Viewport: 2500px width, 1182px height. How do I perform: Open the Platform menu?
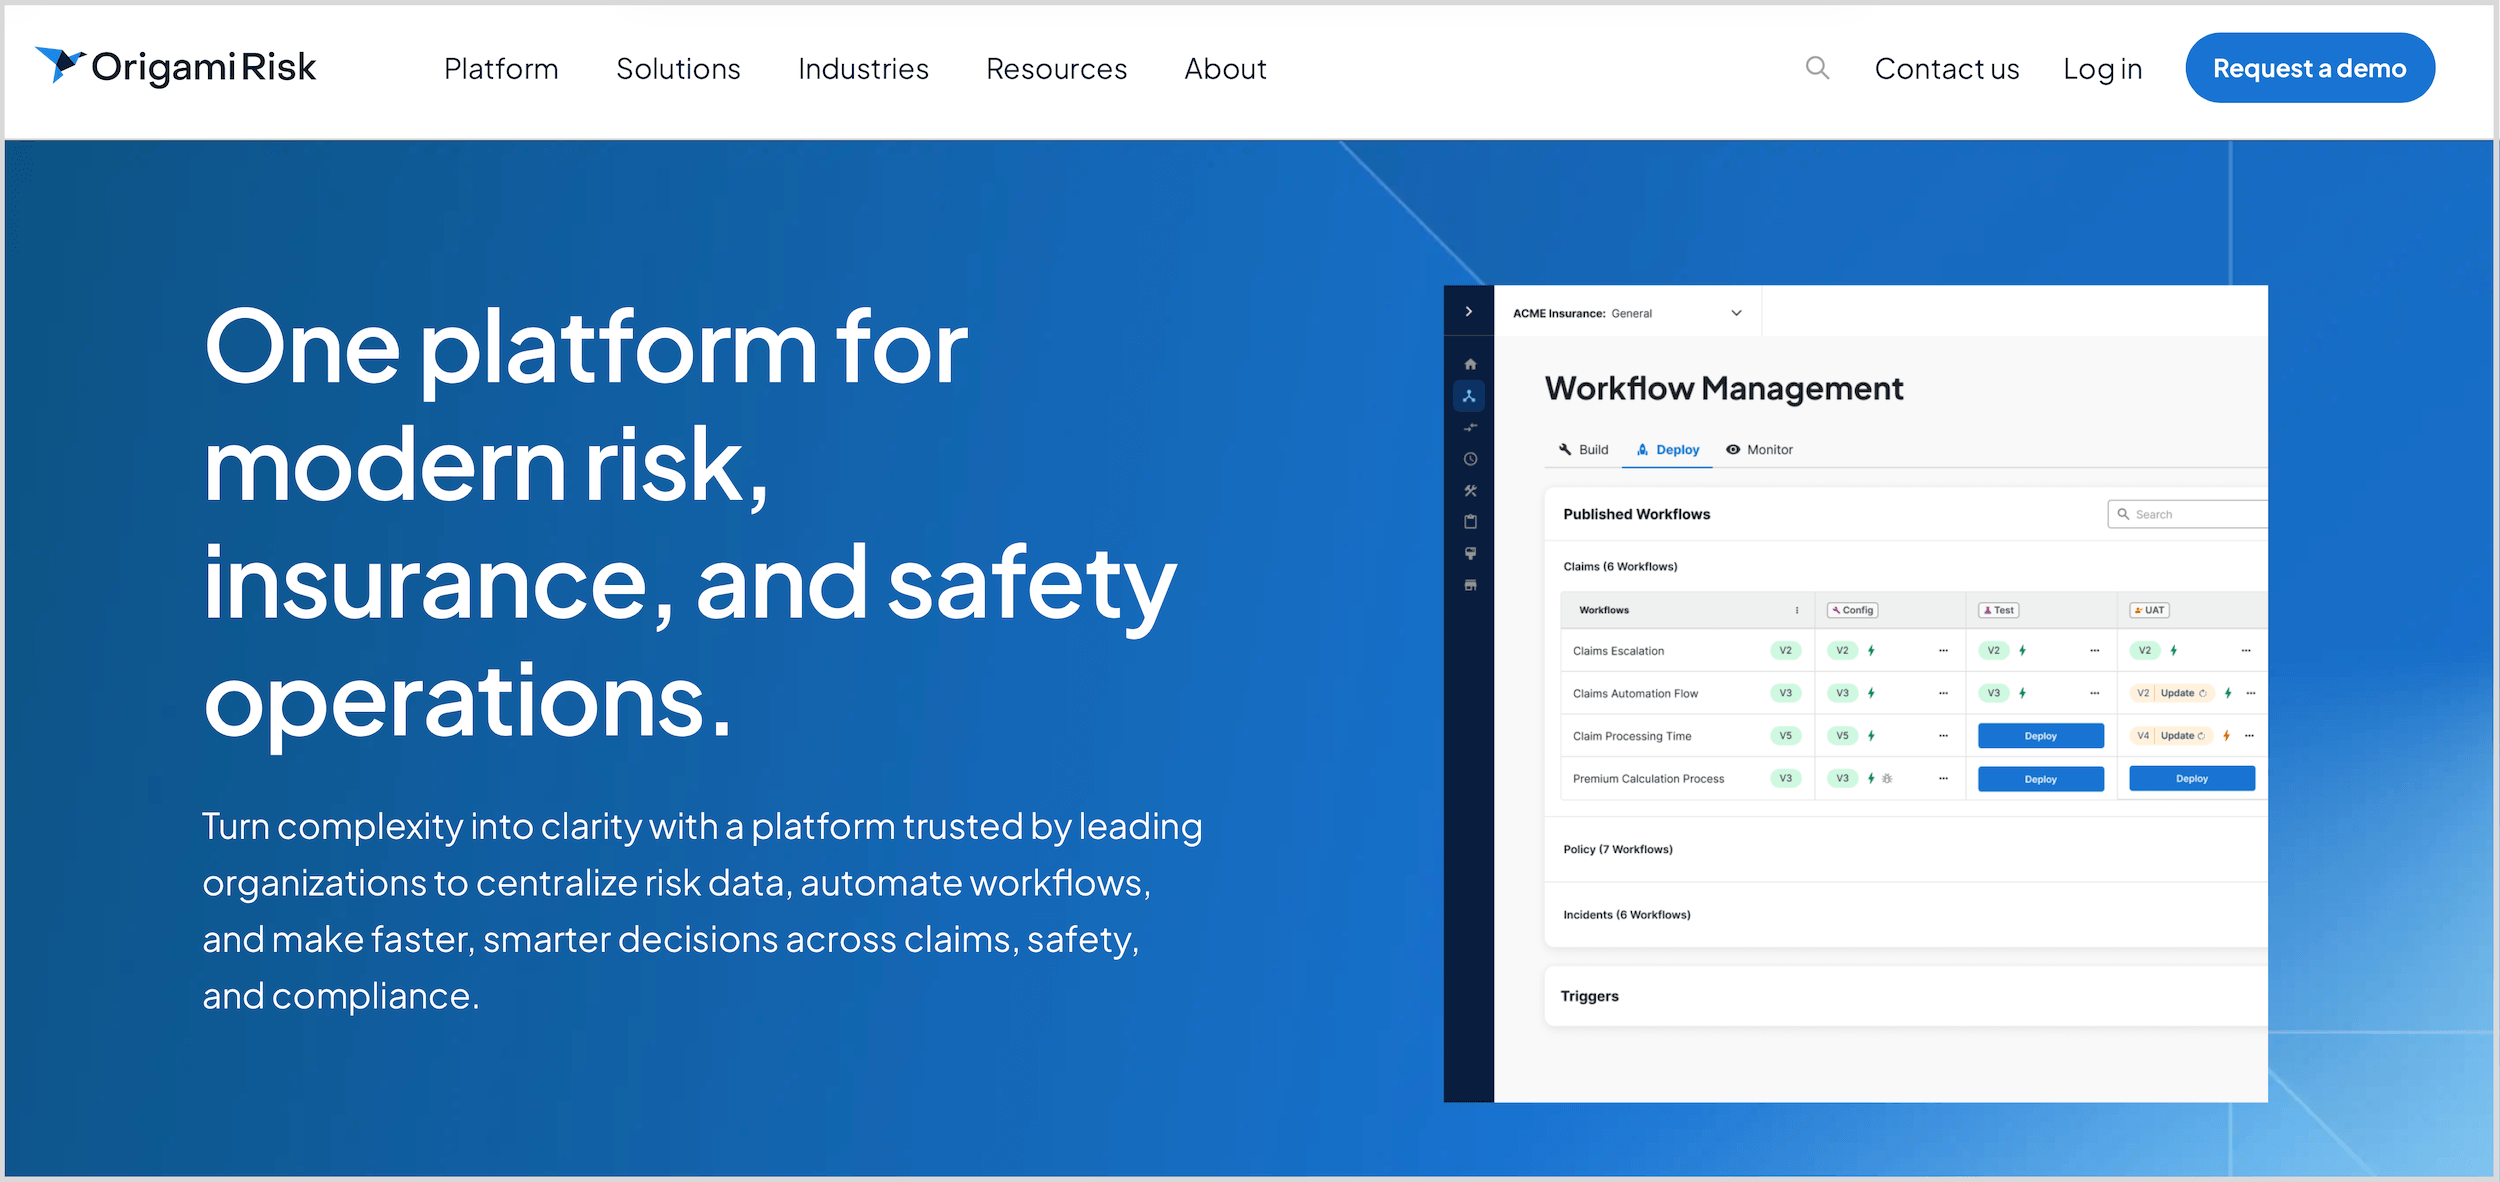click(501, 69)
